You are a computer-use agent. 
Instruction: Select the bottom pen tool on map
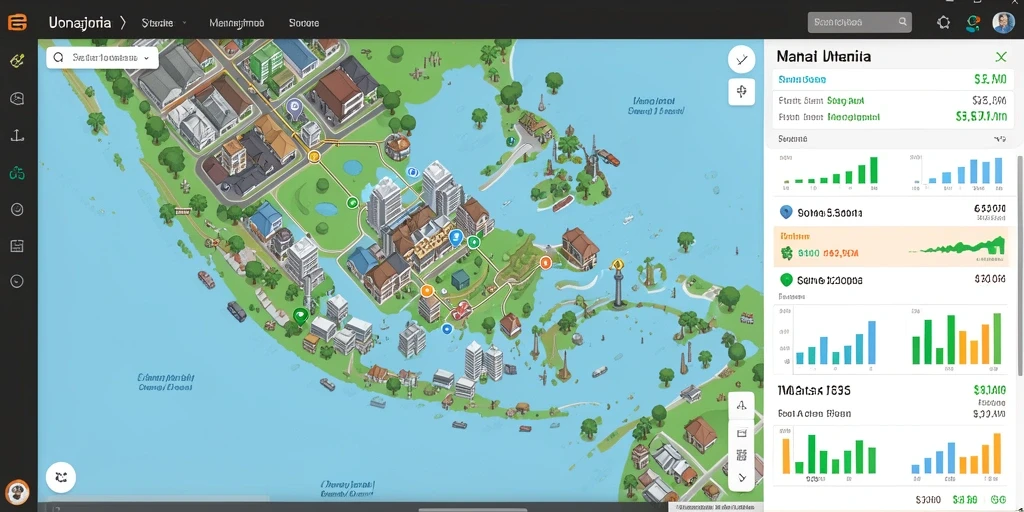click(x=741, y=478)
